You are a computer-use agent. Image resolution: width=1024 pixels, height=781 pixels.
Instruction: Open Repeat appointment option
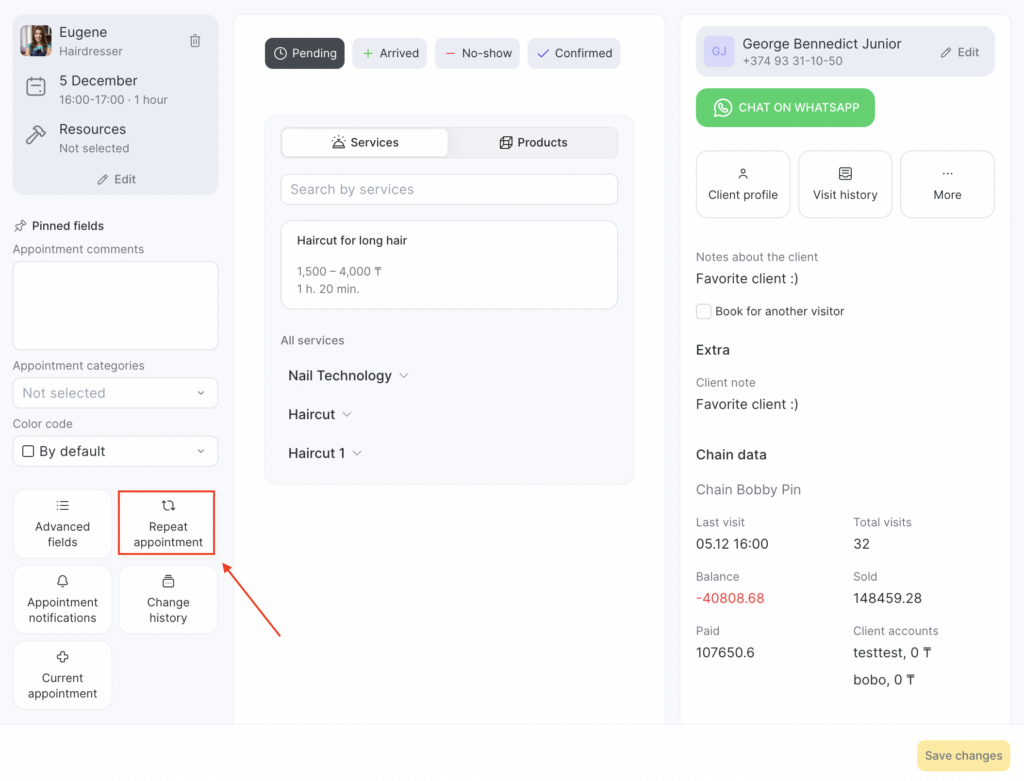(x=168, y=524)
